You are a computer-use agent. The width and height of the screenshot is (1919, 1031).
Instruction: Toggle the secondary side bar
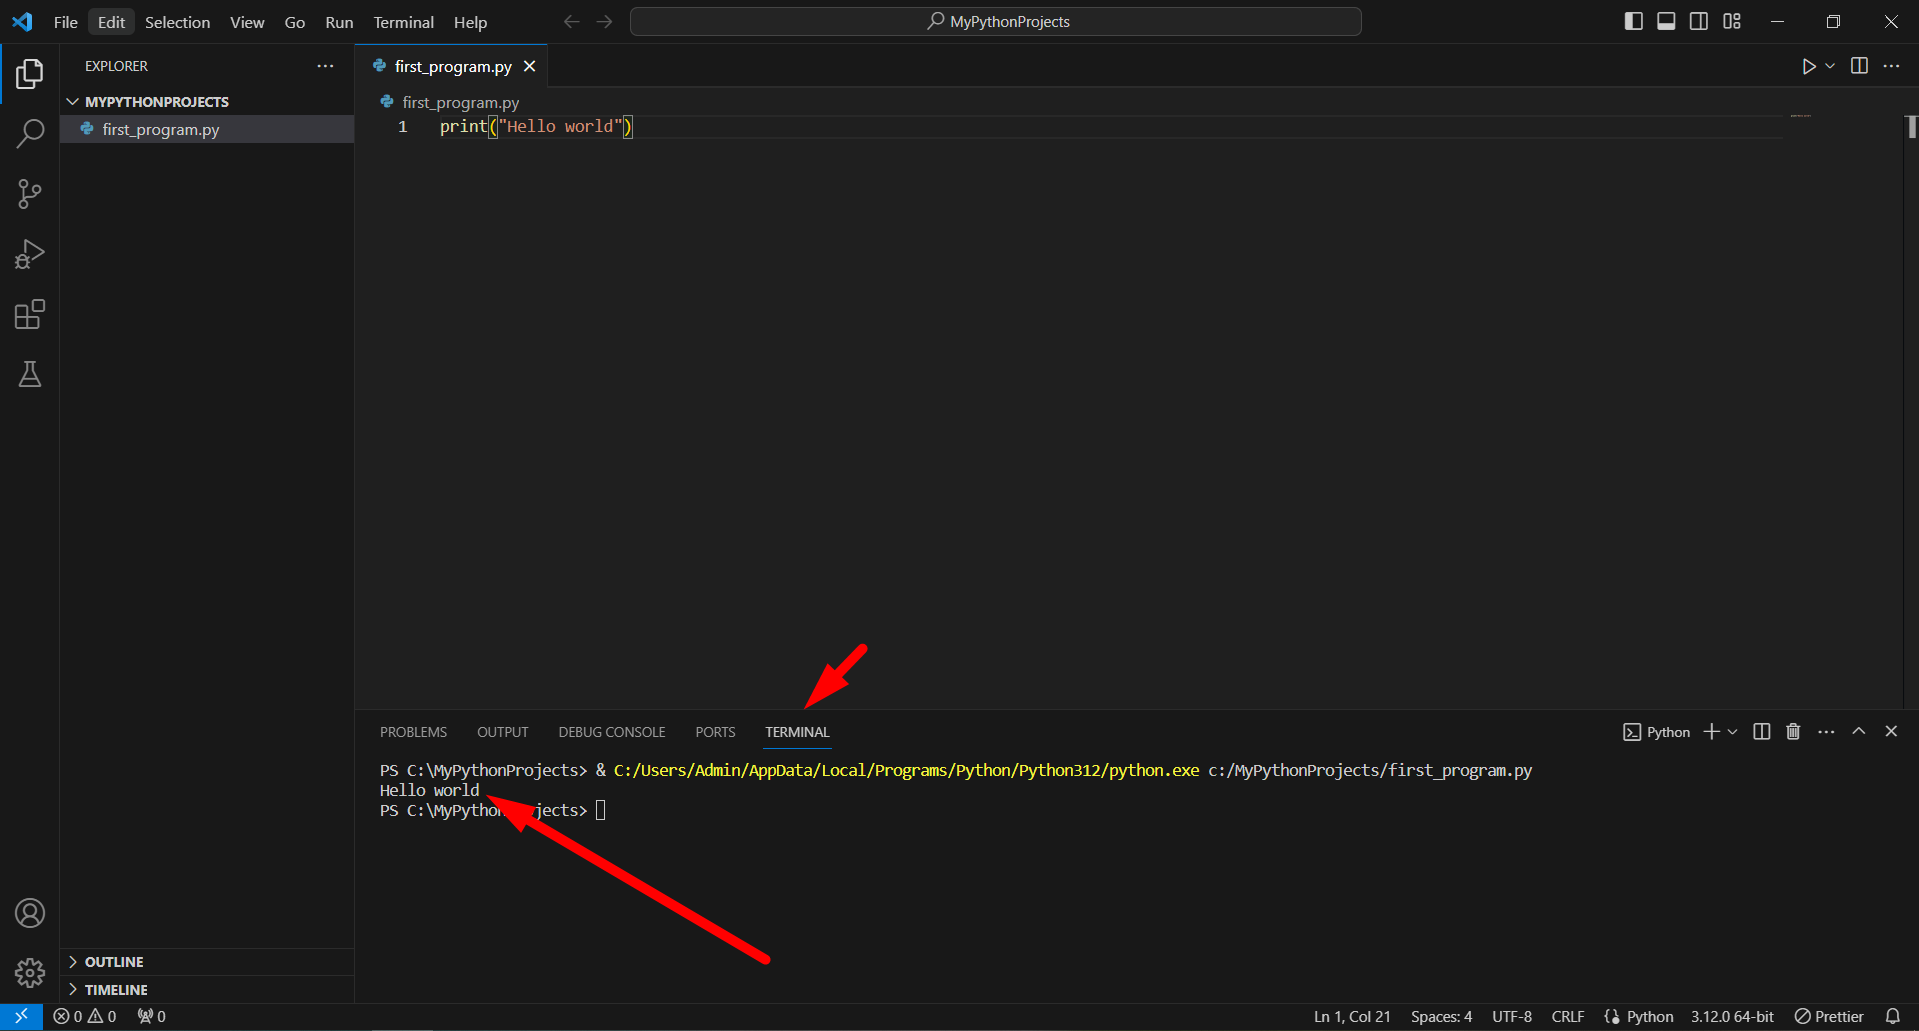point(1698,20)
